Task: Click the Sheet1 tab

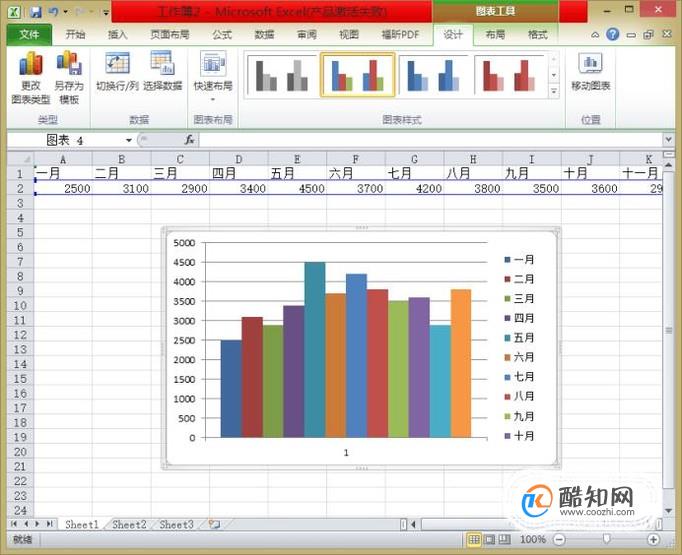Action: point(82,525)
